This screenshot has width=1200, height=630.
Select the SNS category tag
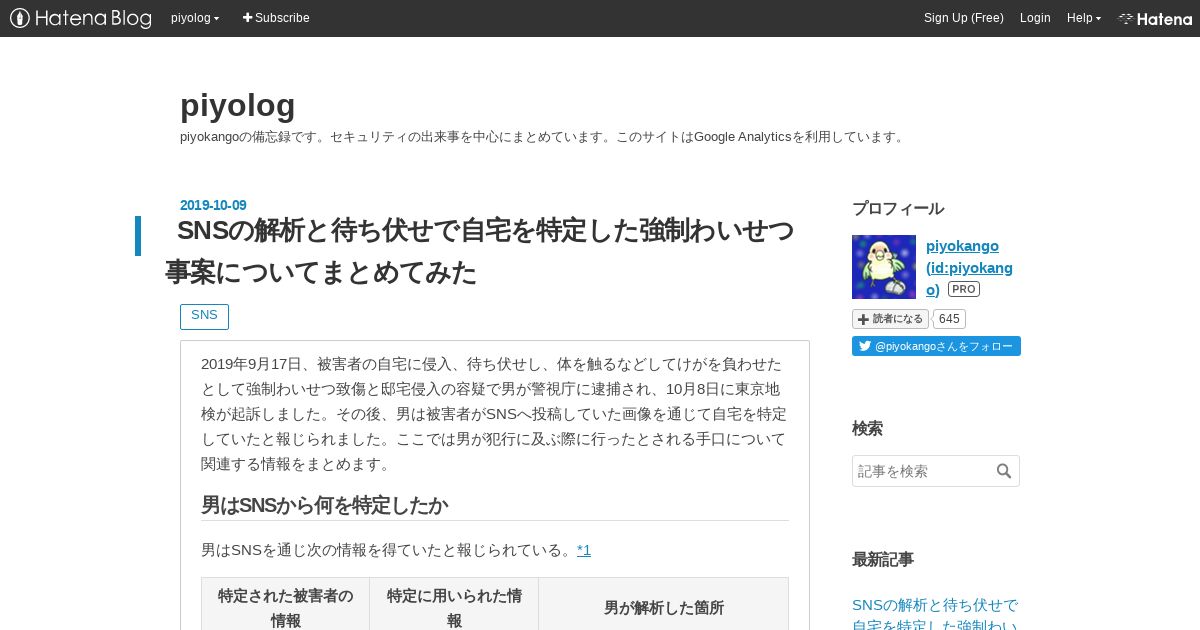(x=204, y=316)
